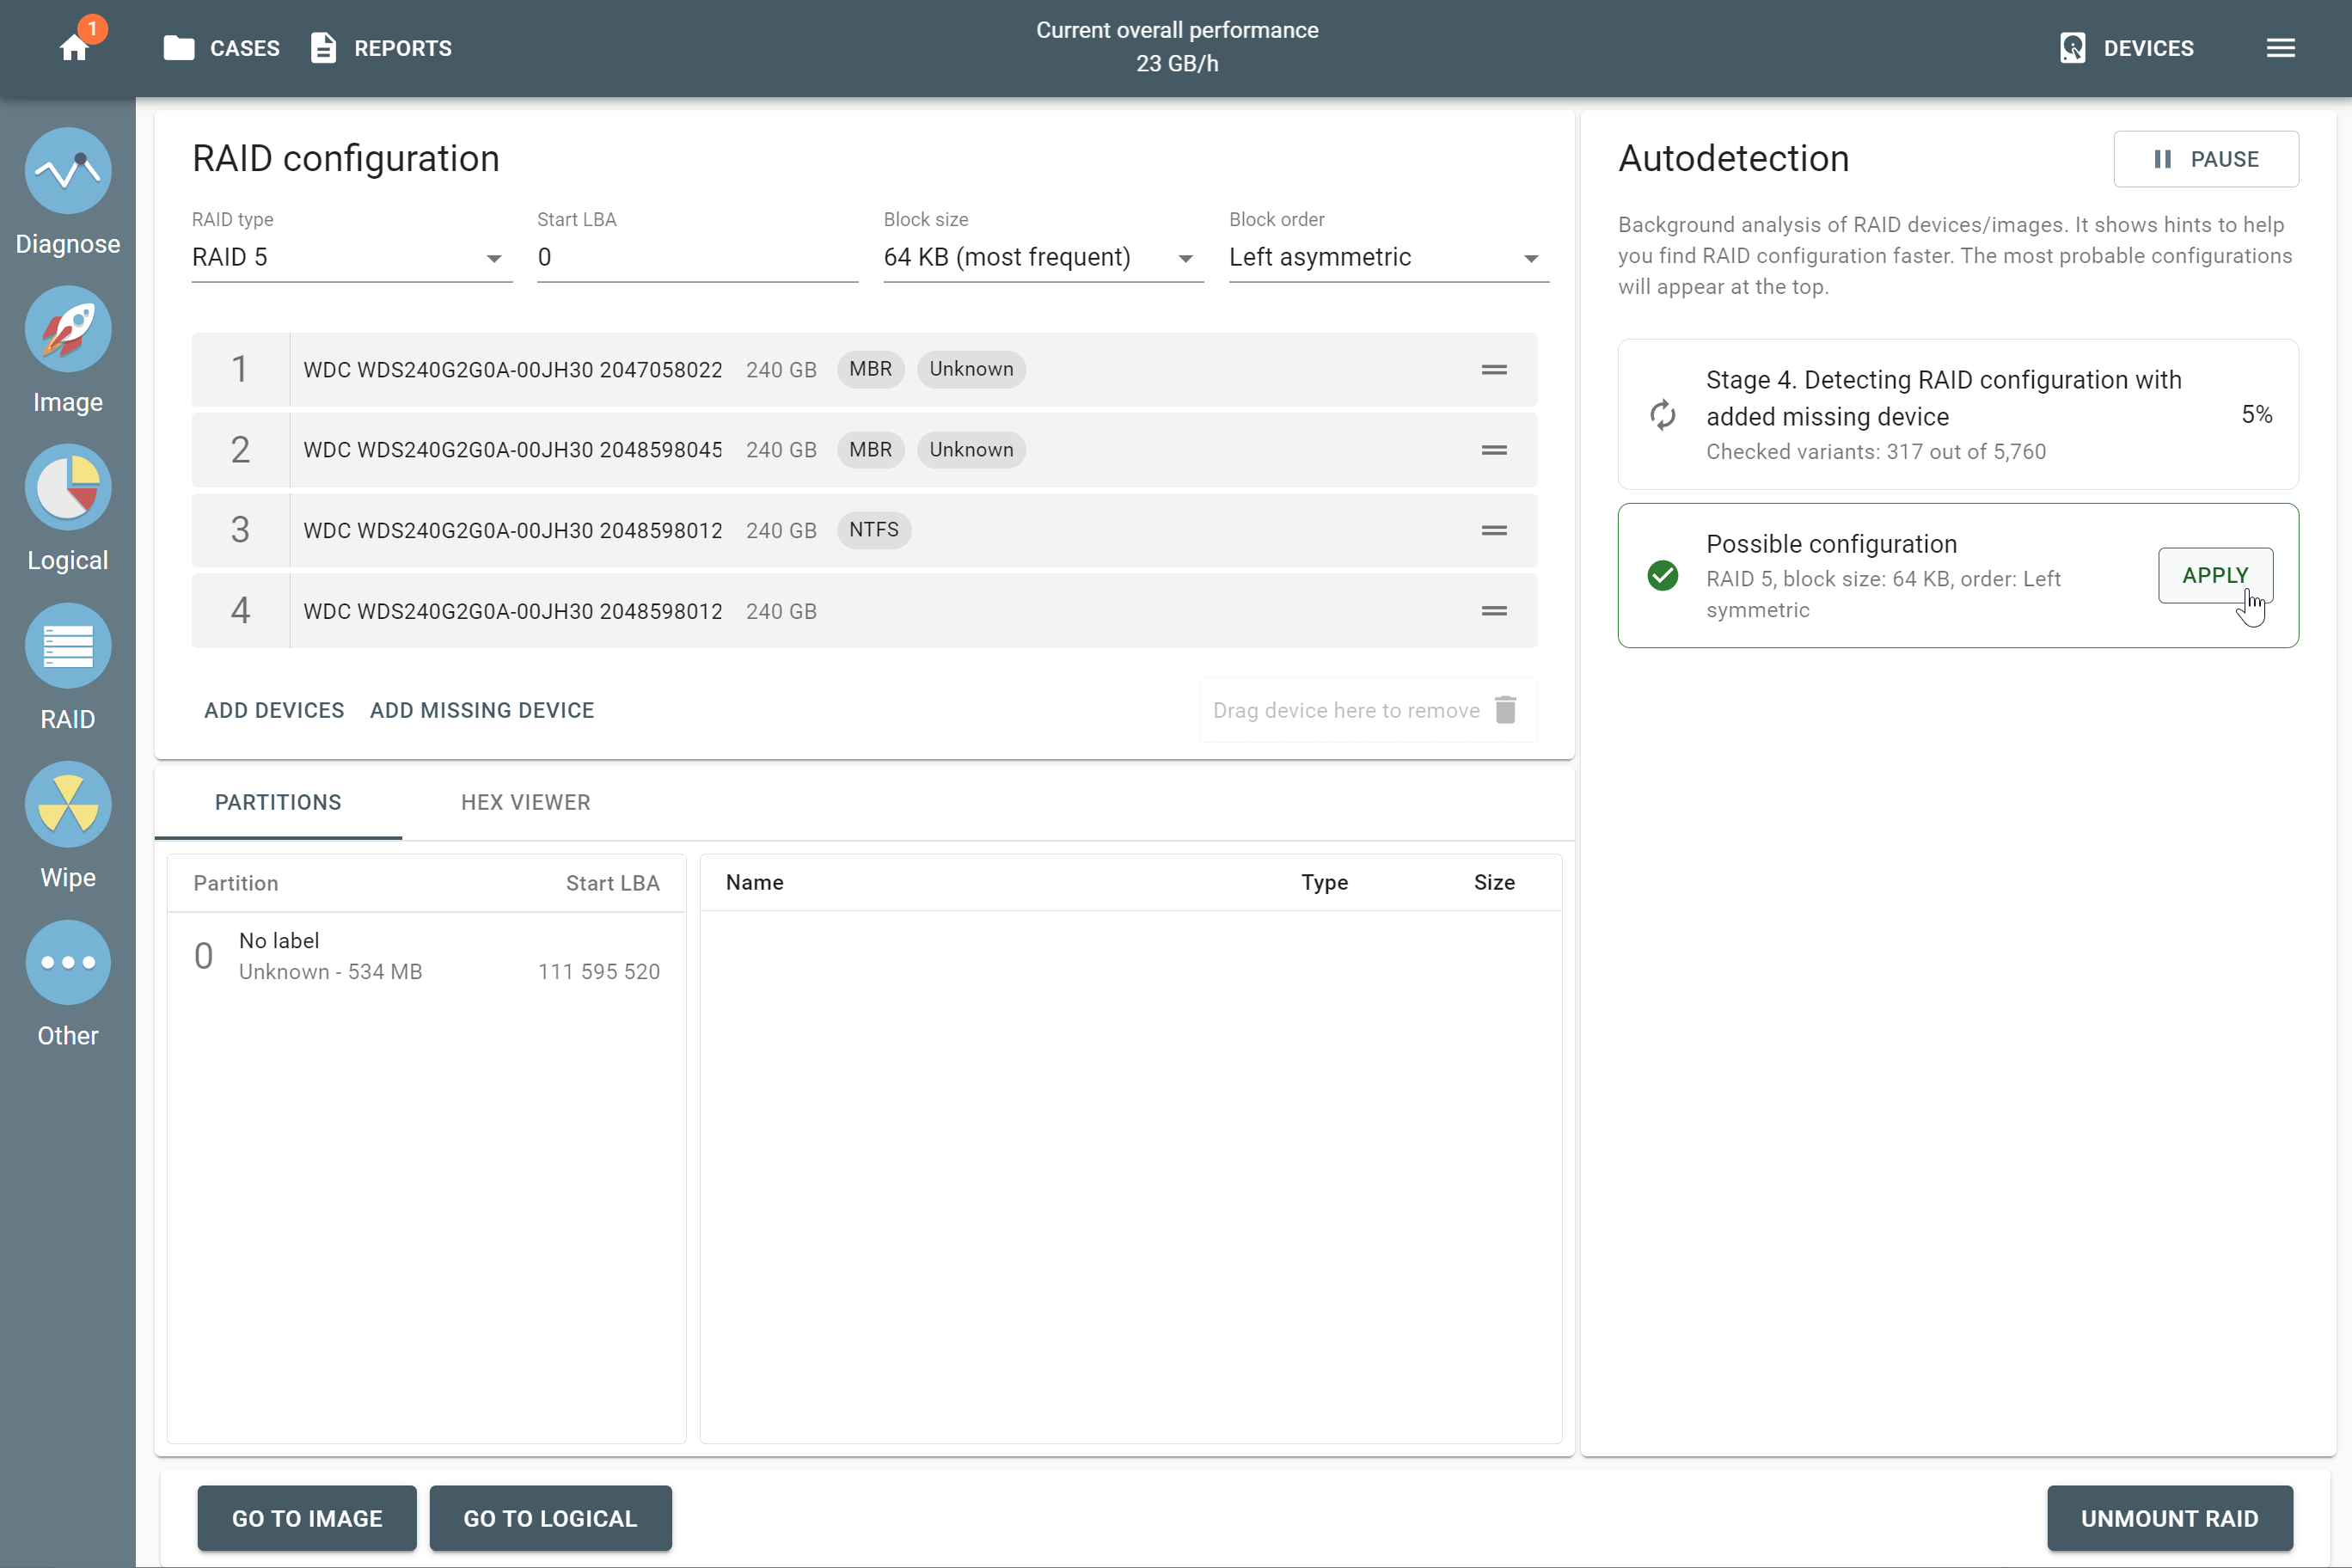Click the Stage 4 refresh spinner icon
Image resolution: width=2352 pixels, height=1568 pixels.
[1662, 414]
